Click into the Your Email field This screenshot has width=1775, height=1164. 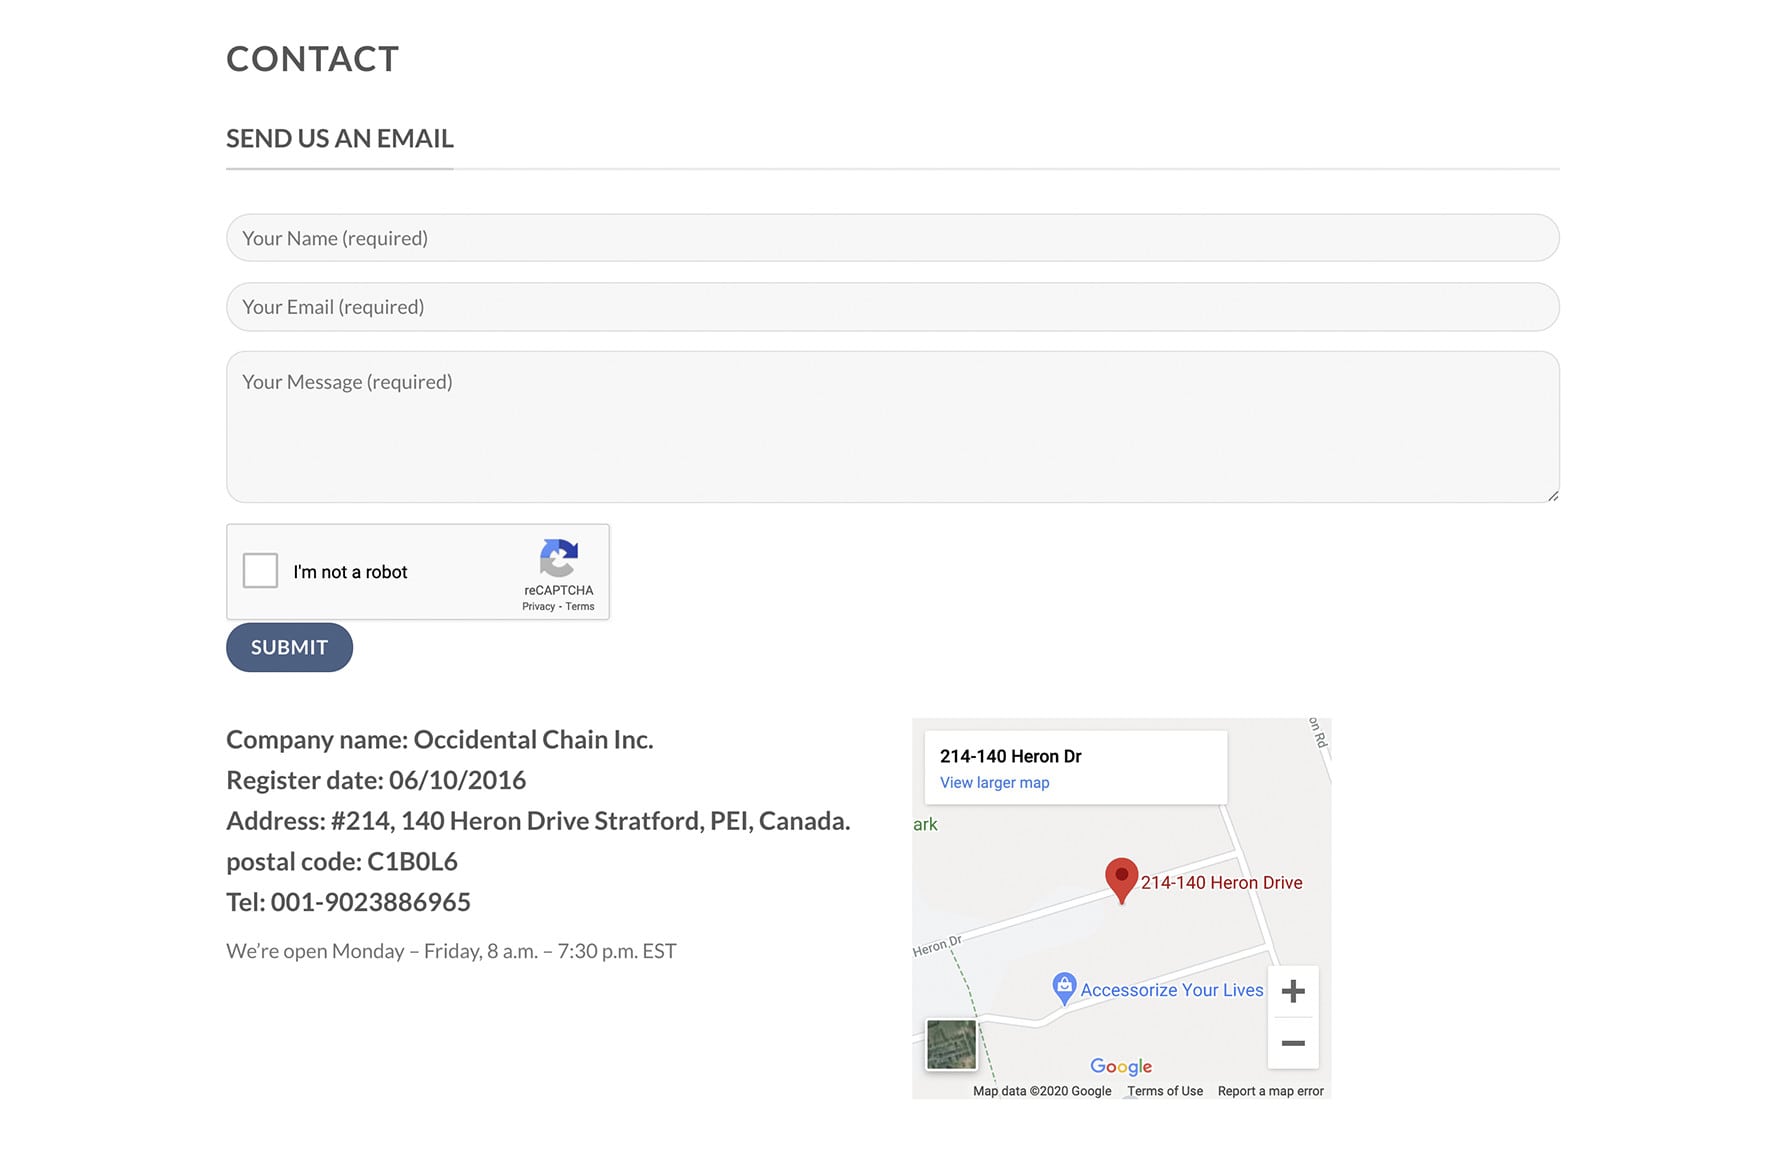click(x=892, y=307)
